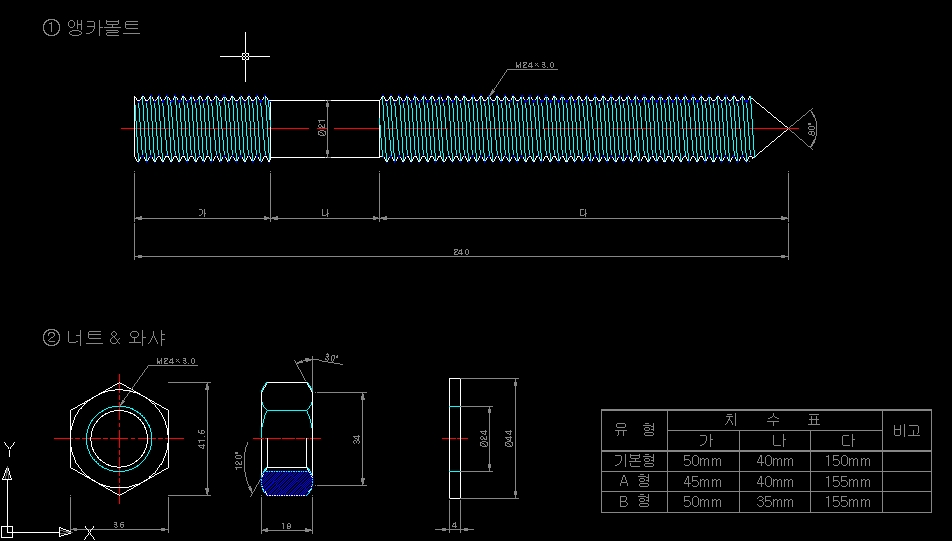Viewport: 952px width, 541px height.
Task: Click the washer side view rectangle
Action: pyautogui.click(x=455, y=438)
